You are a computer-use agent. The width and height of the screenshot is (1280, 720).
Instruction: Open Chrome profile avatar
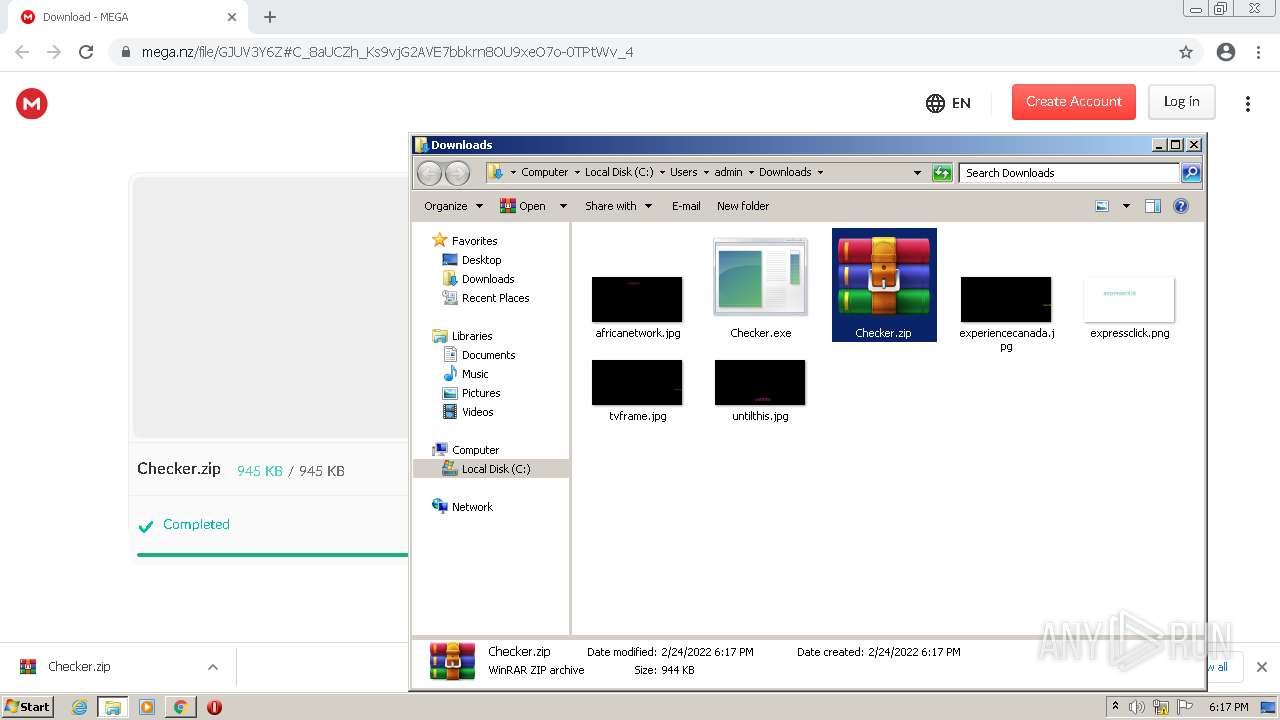(x=1226, y=52)
